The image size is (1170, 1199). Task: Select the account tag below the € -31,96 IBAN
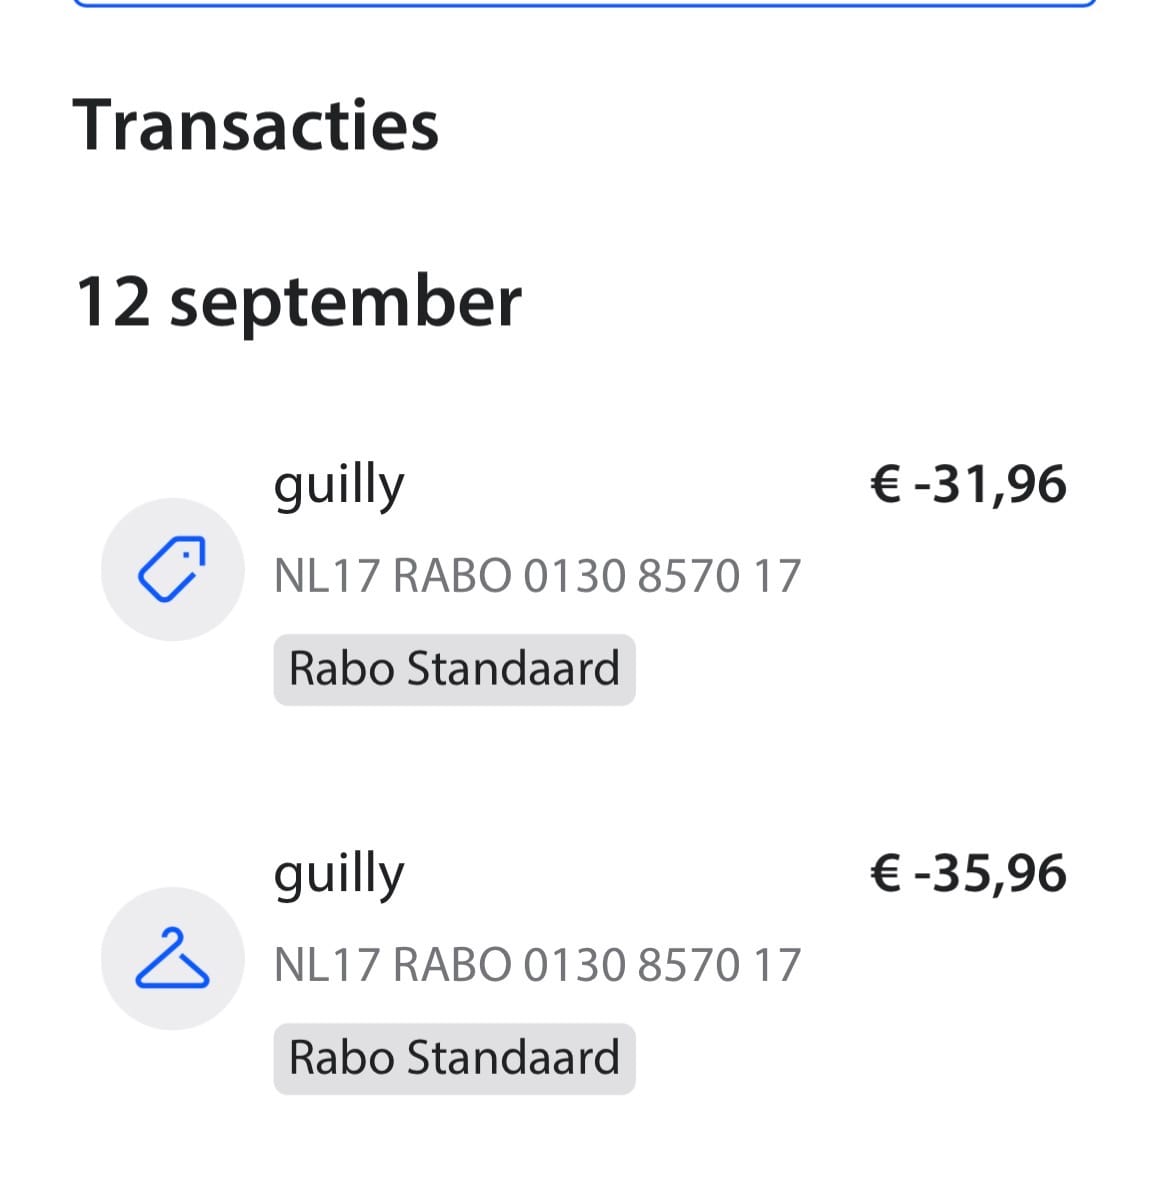[454, 670]
